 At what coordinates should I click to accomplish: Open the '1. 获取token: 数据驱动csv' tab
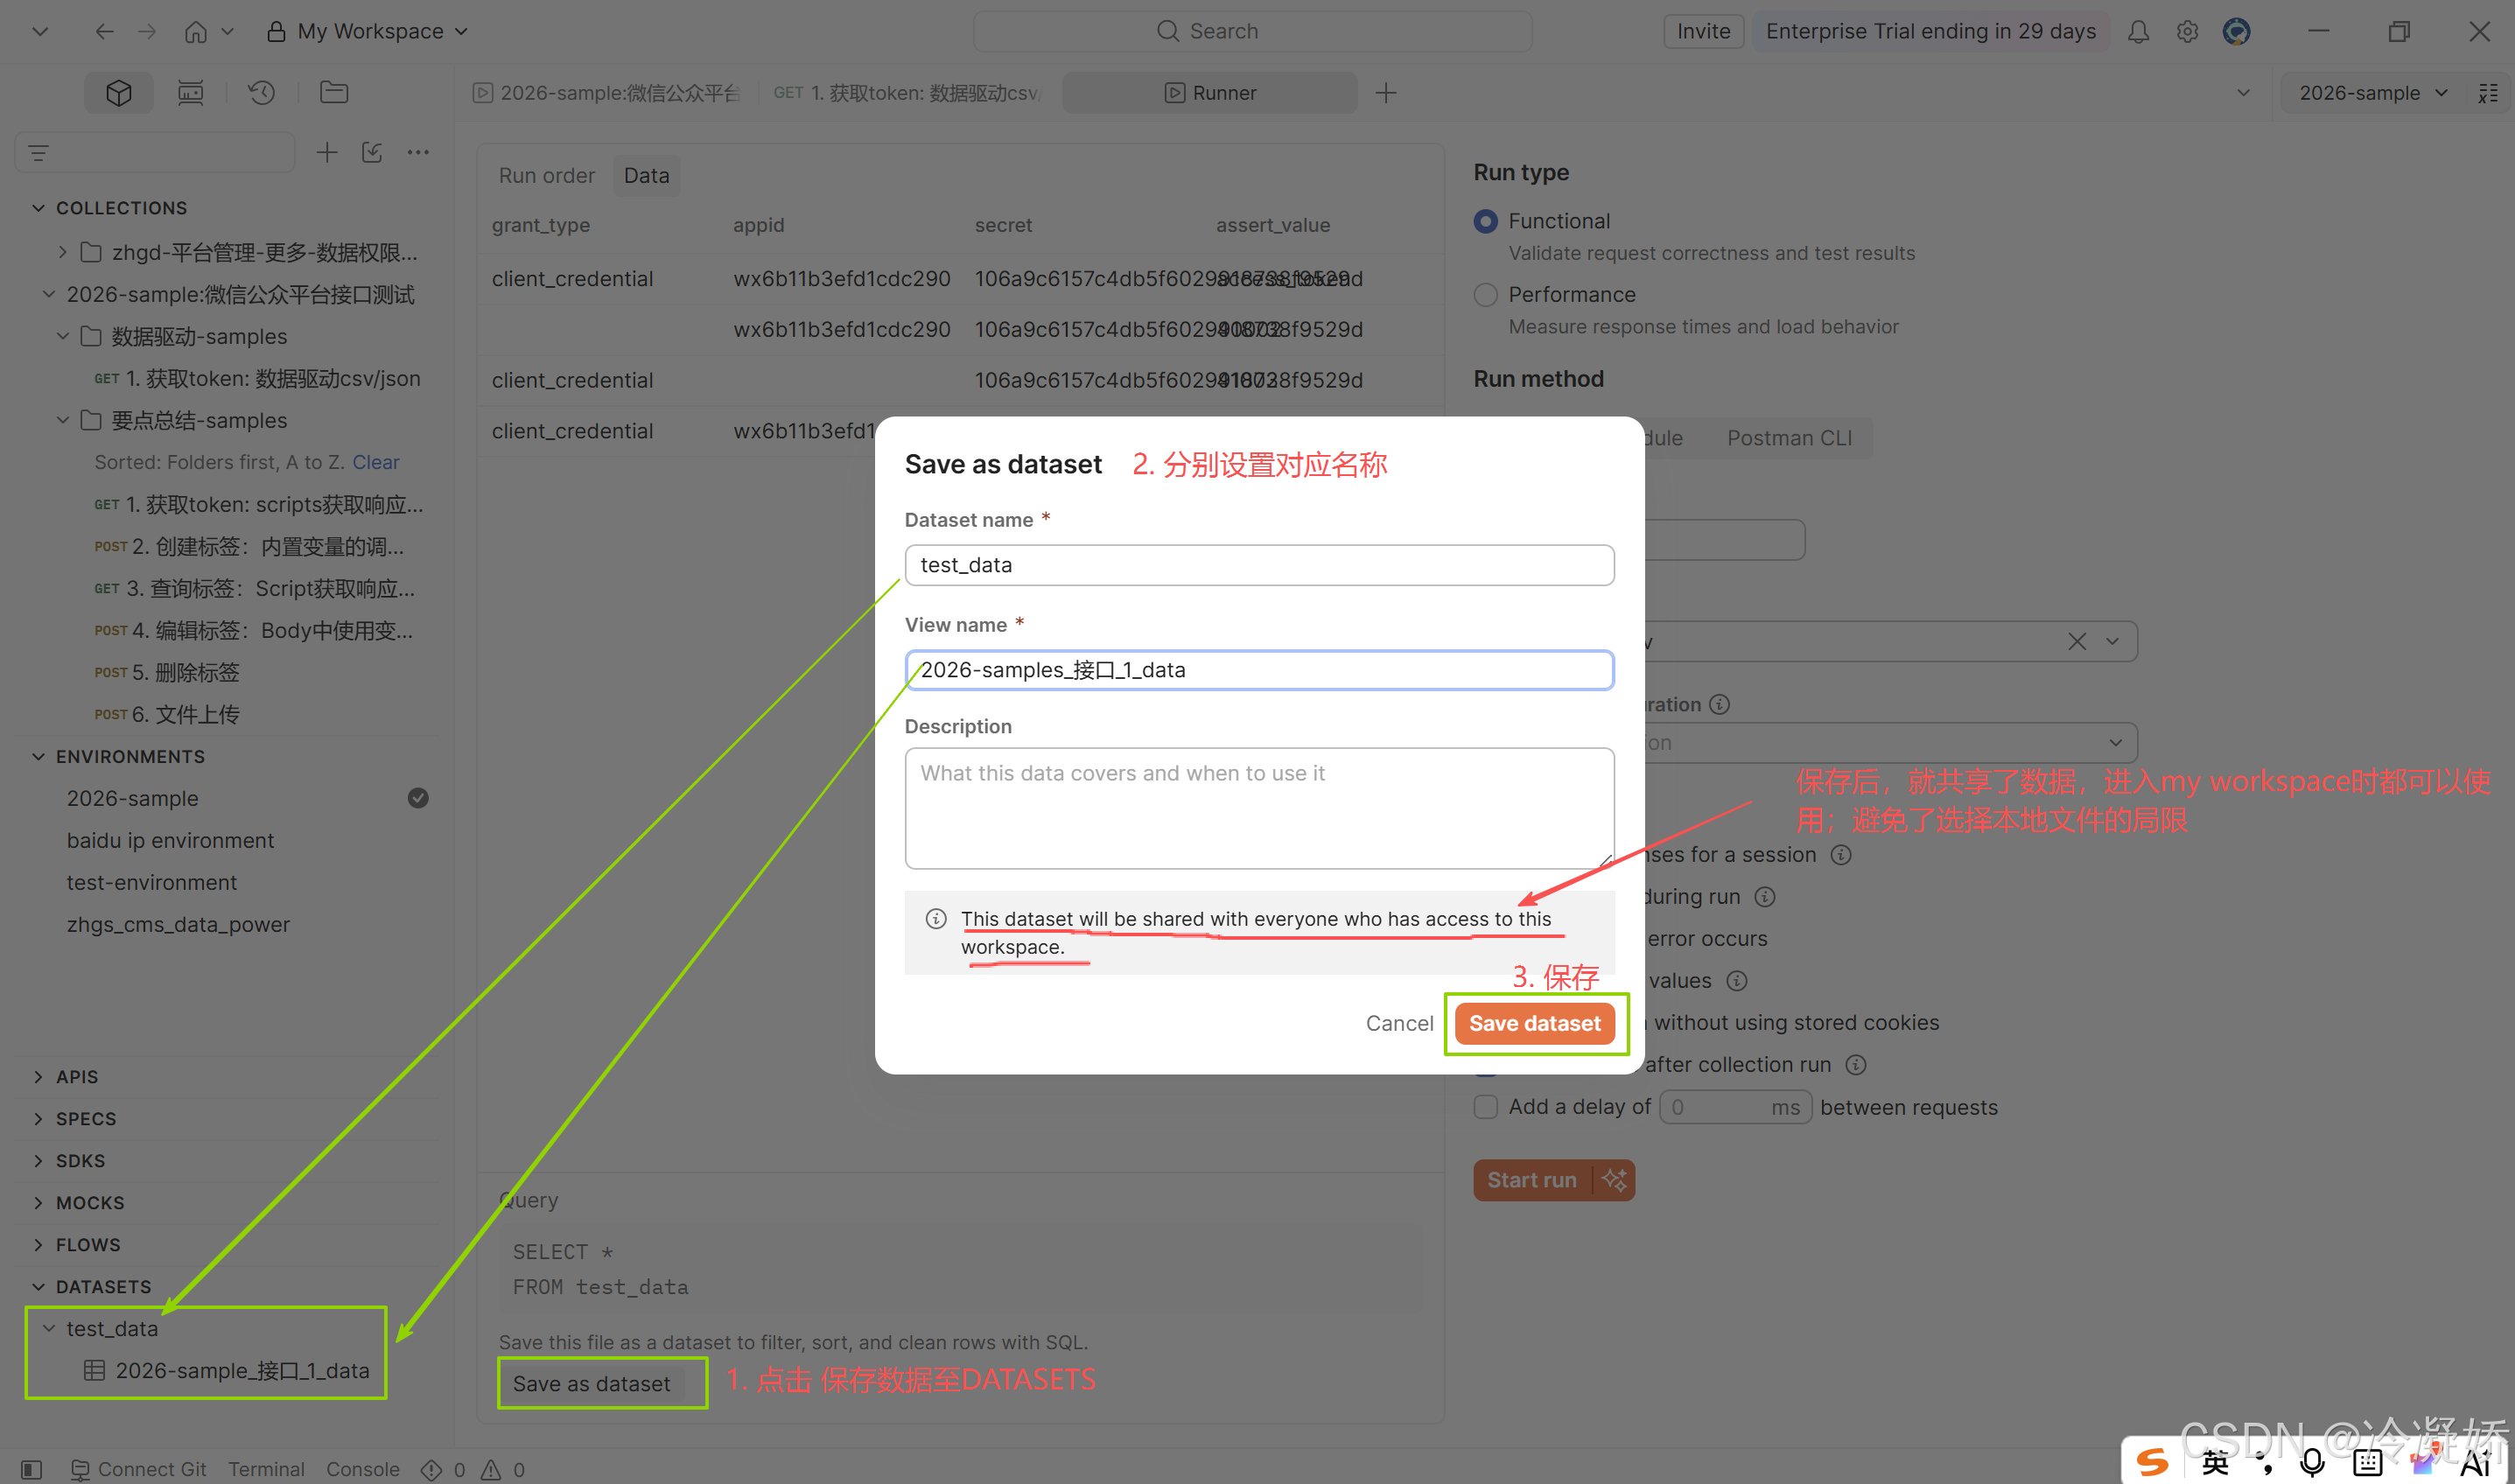(x=907, y=93)
